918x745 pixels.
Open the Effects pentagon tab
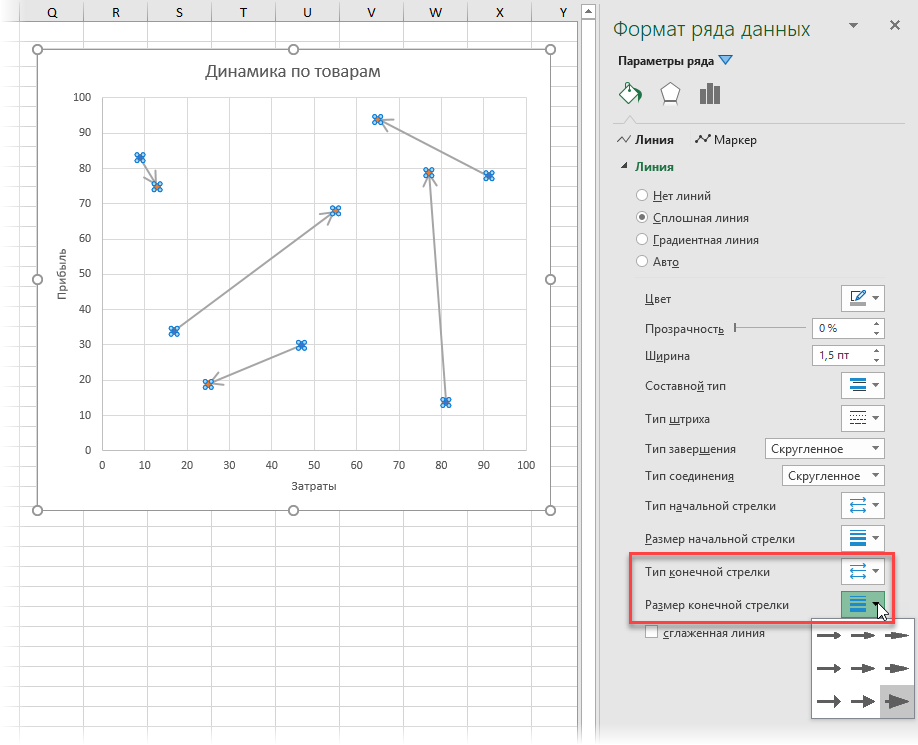click(x=670, y=94)
